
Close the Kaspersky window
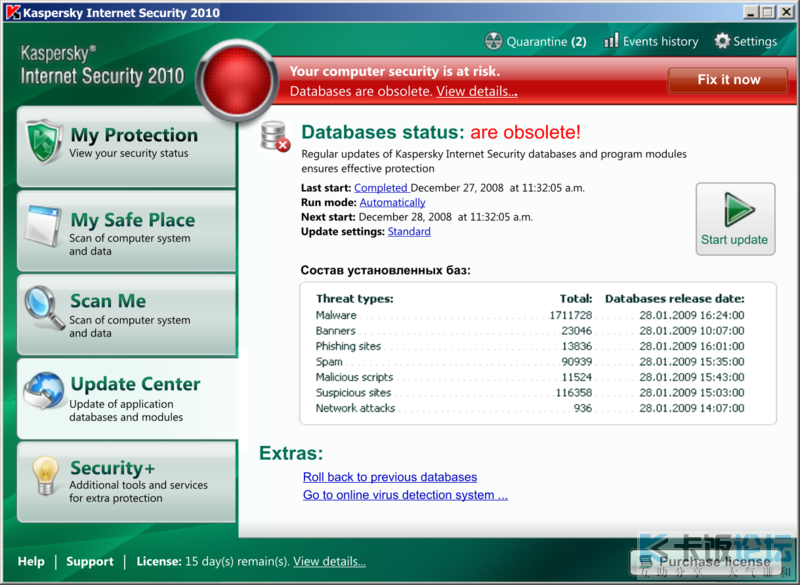(786, 12)
